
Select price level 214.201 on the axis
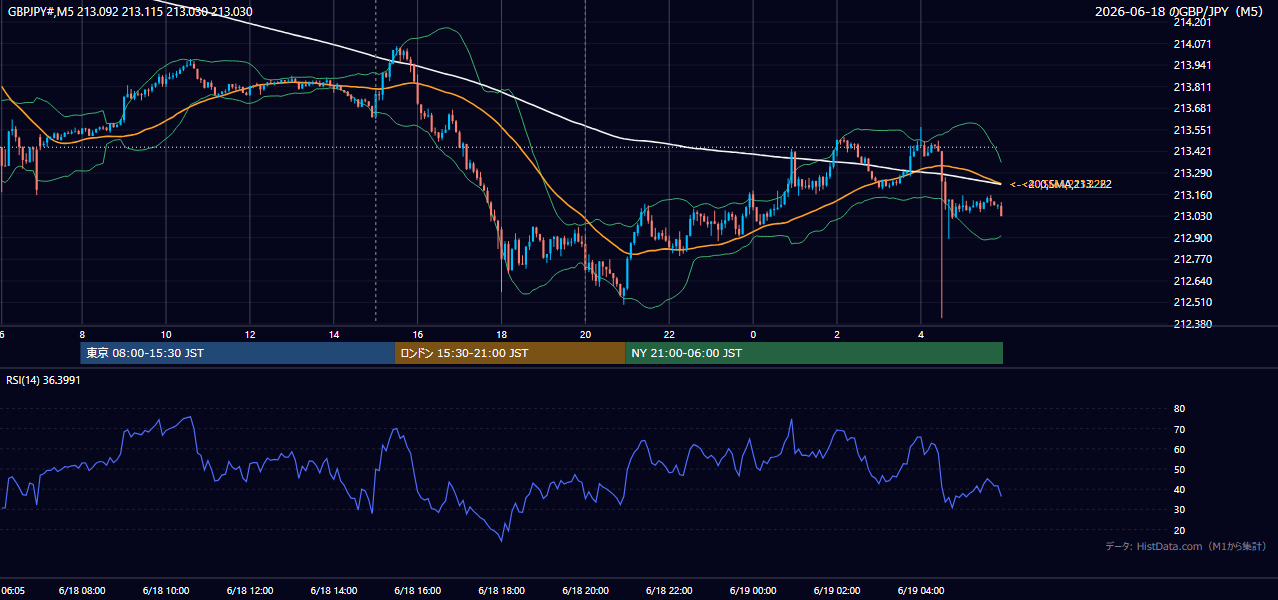point(1192,22)
